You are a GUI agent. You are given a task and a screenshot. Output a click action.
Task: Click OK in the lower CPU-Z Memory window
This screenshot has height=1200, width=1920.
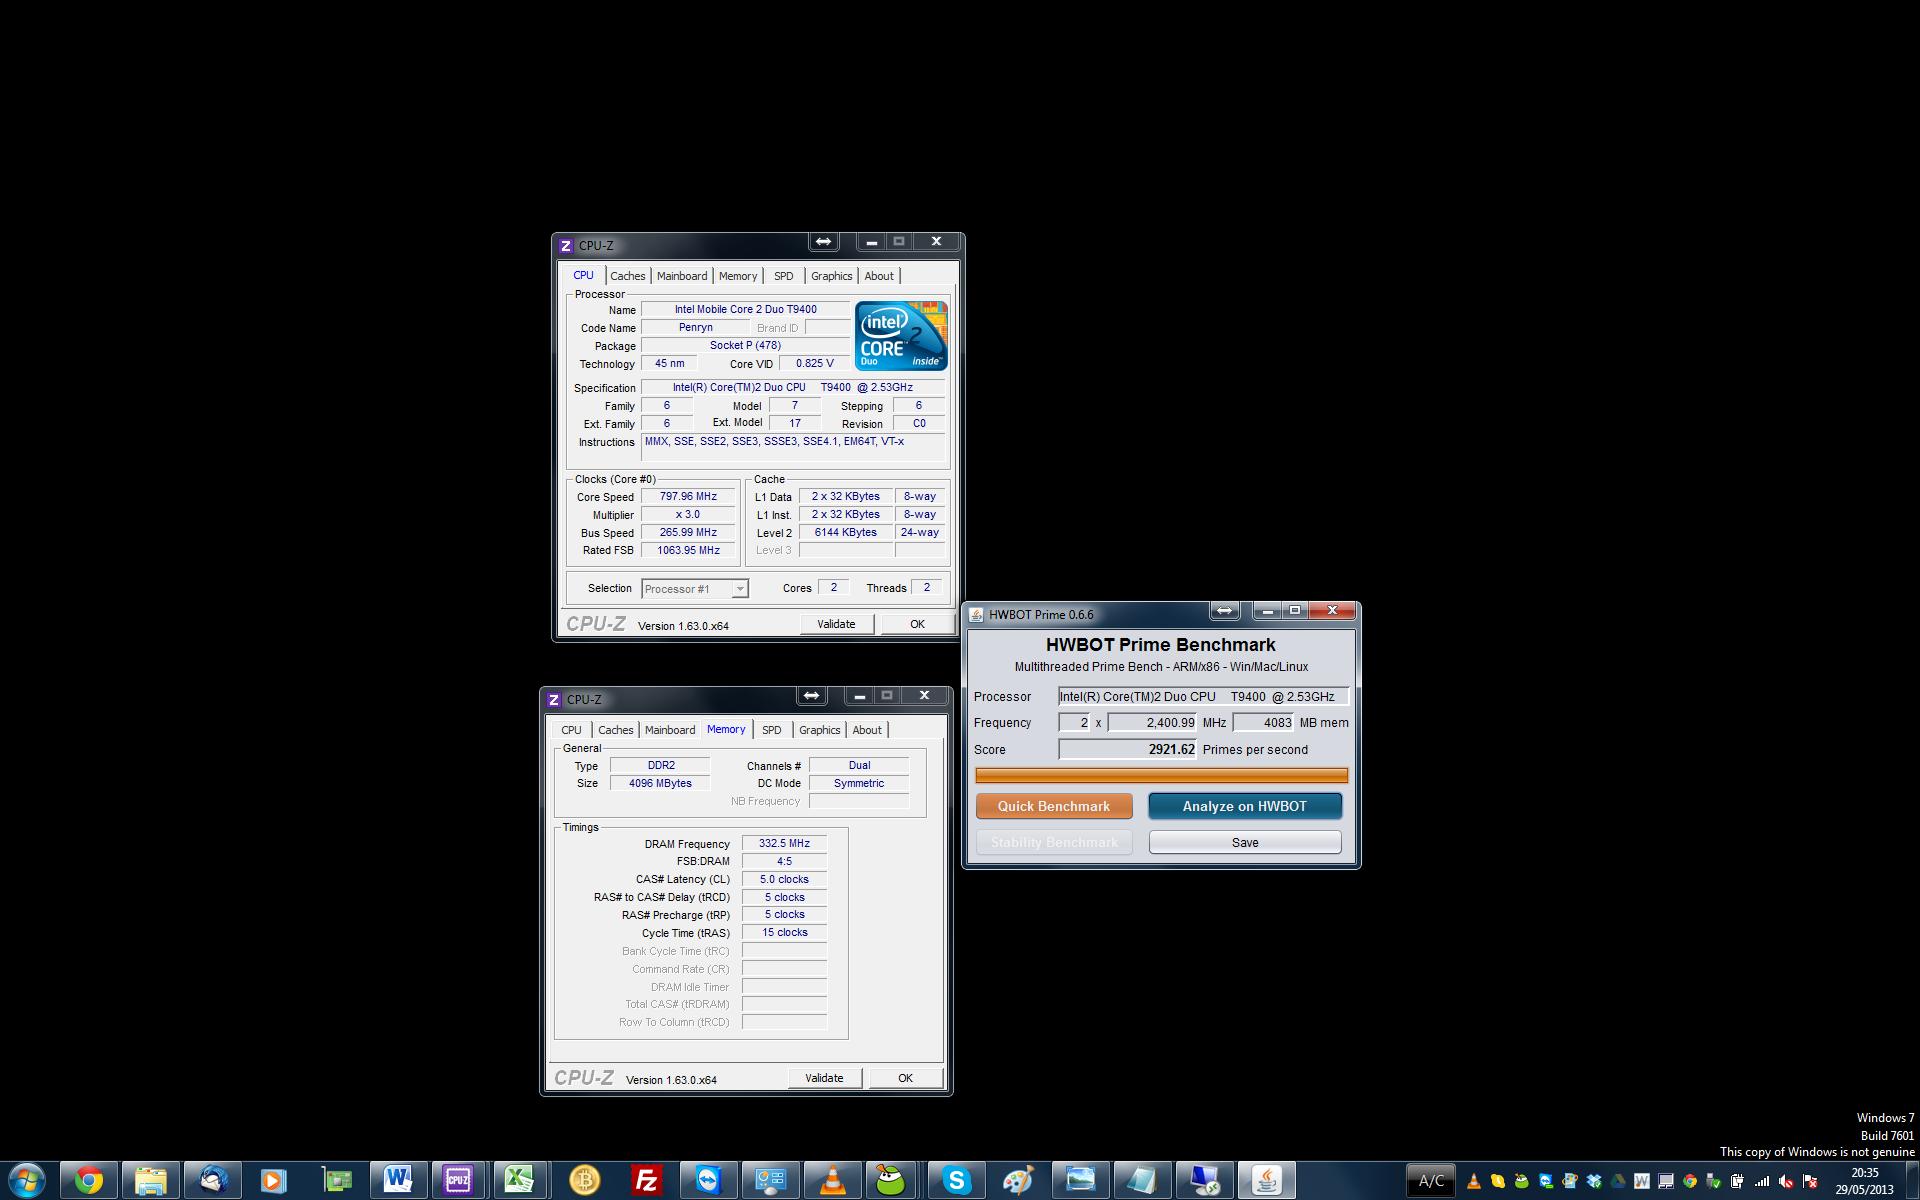tap(905, 1078)
